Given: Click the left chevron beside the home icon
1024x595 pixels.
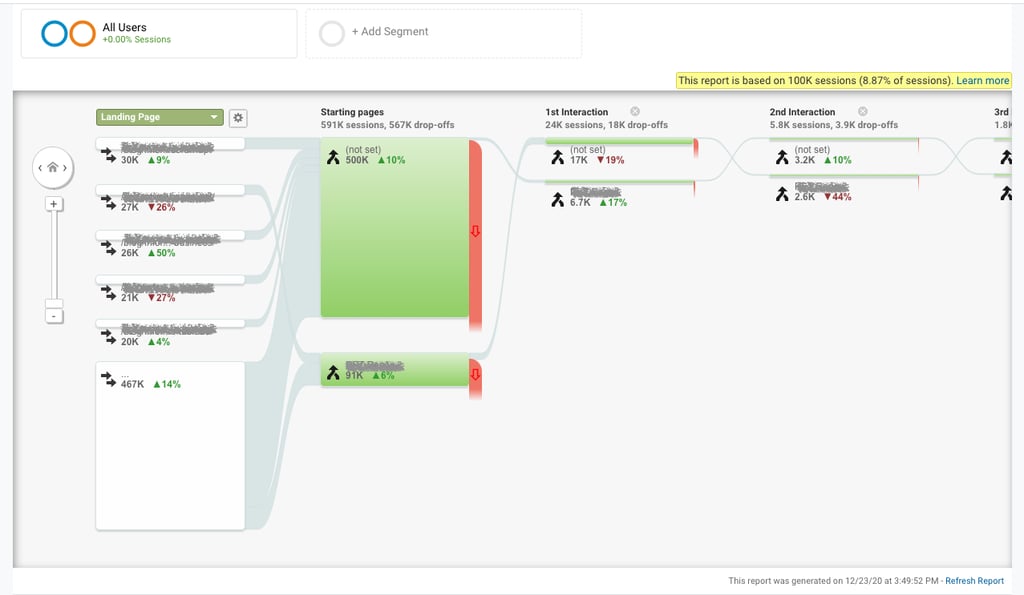Looking at the screenshot, I should [39, 167].
